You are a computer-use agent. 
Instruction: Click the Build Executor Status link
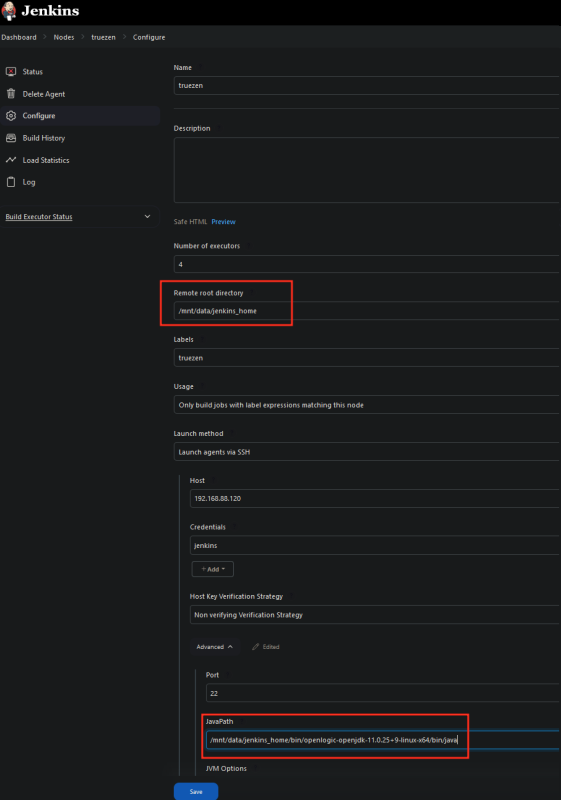[x=39, y=217]
